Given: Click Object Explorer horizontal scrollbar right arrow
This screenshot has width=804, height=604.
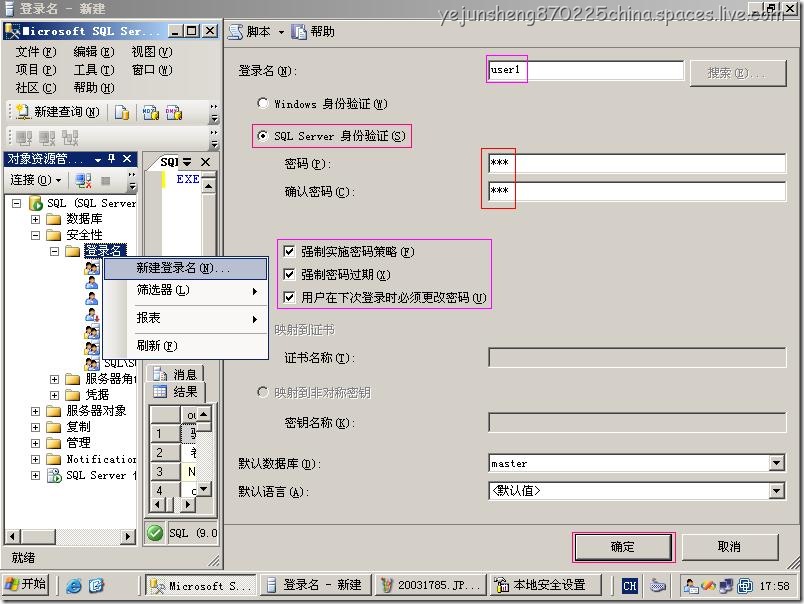Looking at the screenshot, I should [x=128, y=537].
